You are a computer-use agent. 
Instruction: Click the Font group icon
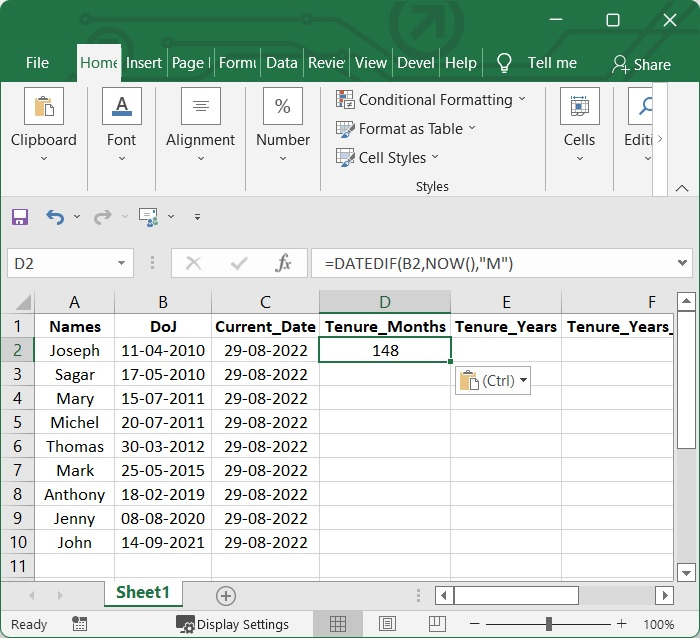[x=121, y=107]
